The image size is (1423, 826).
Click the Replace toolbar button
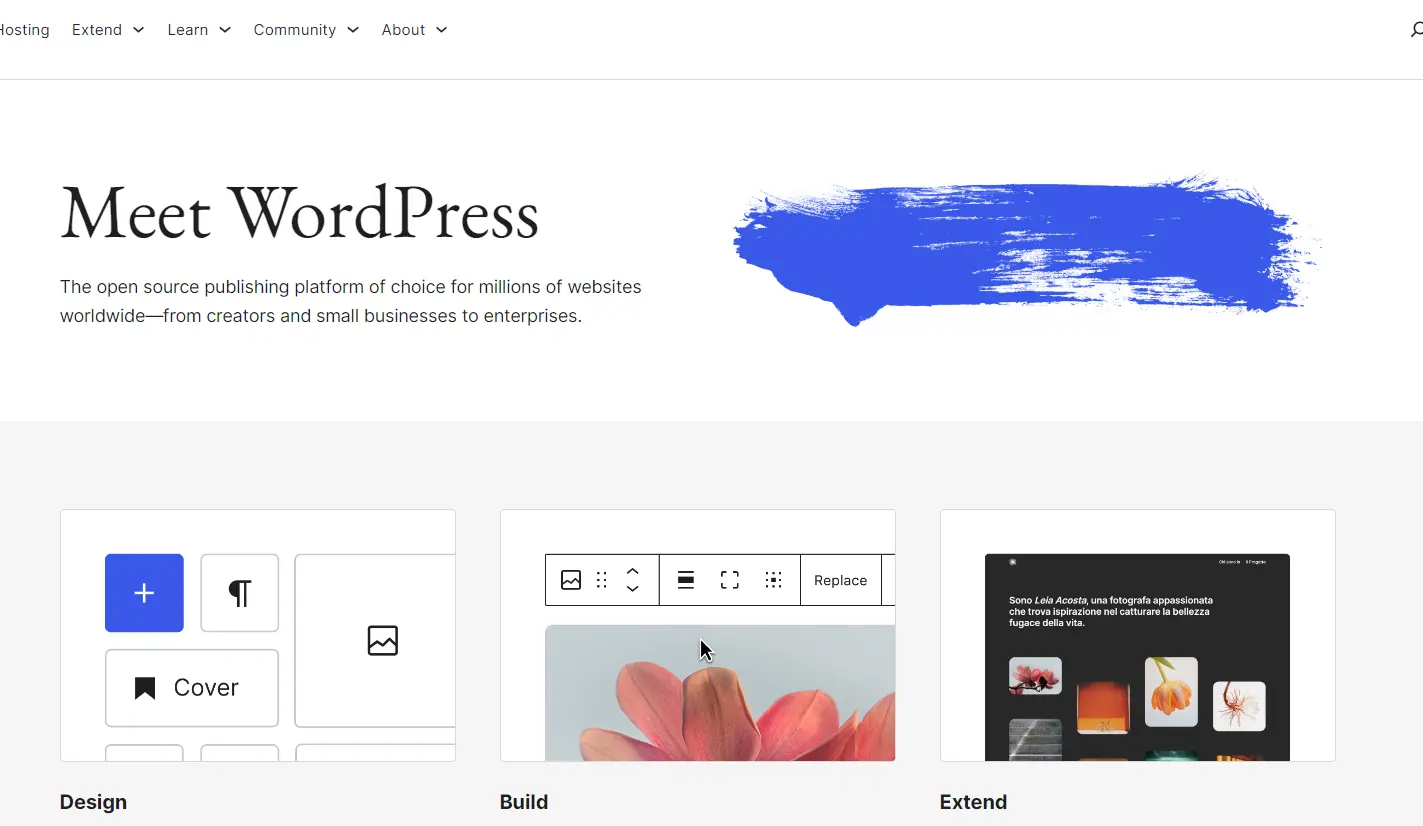click(x=840, y=580)
